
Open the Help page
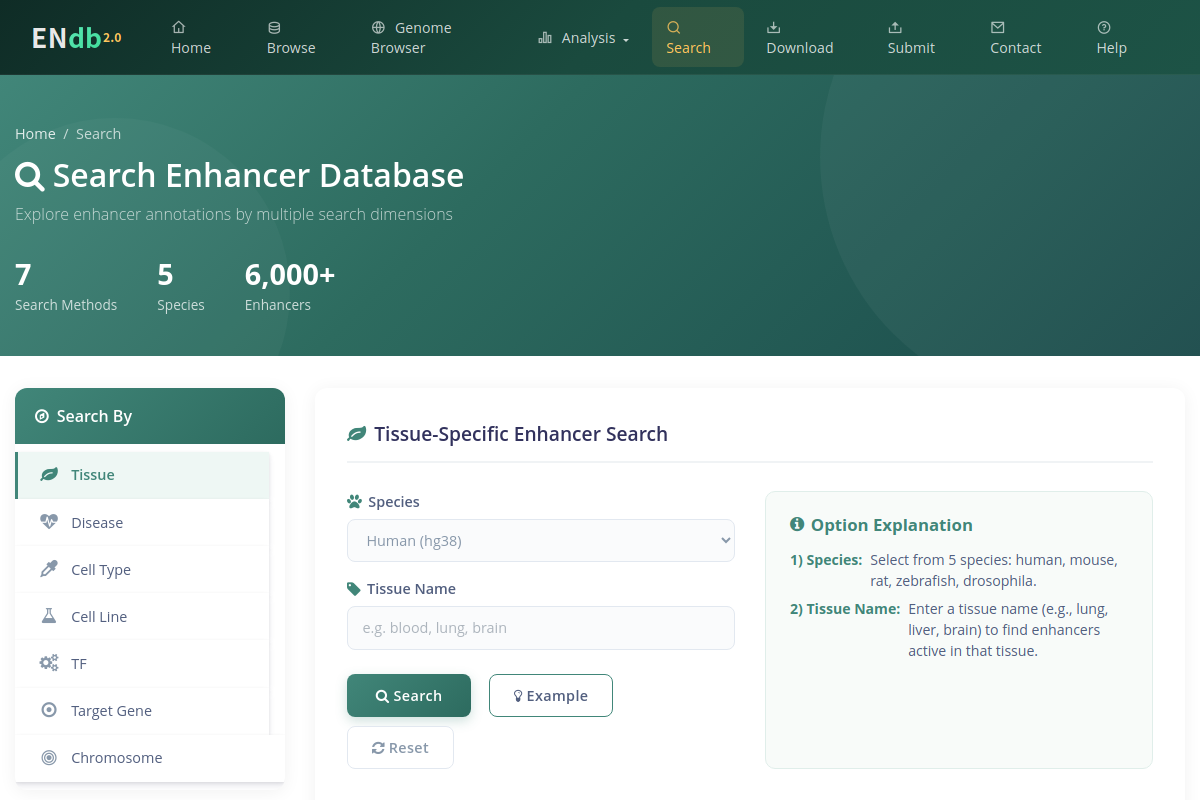tap(1112, 37)
